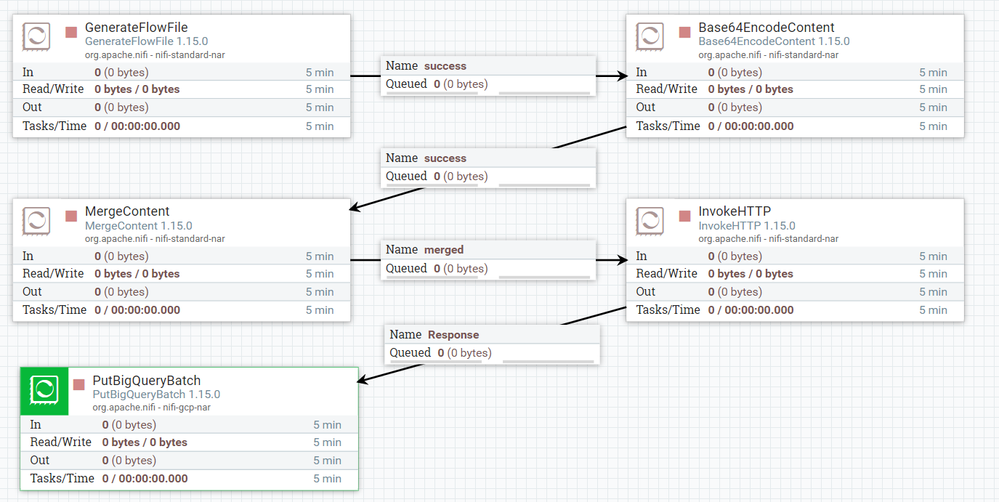
Task: Select the merged connection label
Action: (x=489, y=259)
